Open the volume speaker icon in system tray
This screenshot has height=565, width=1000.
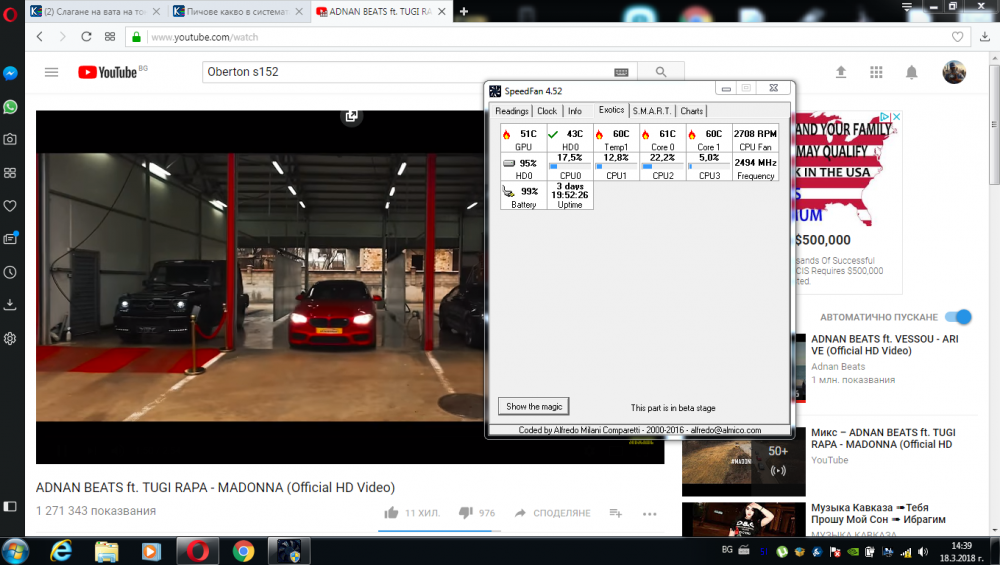click(923, 552)
